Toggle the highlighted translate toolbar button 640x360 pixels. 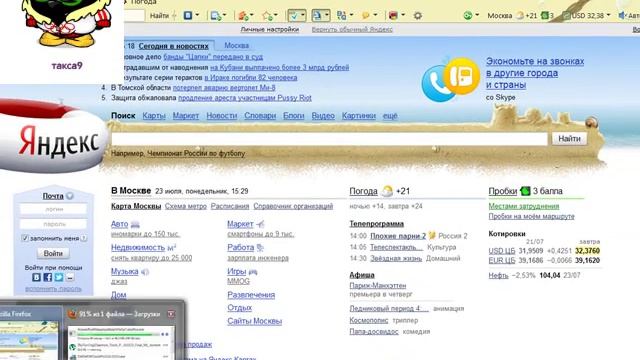coord(320,16)
